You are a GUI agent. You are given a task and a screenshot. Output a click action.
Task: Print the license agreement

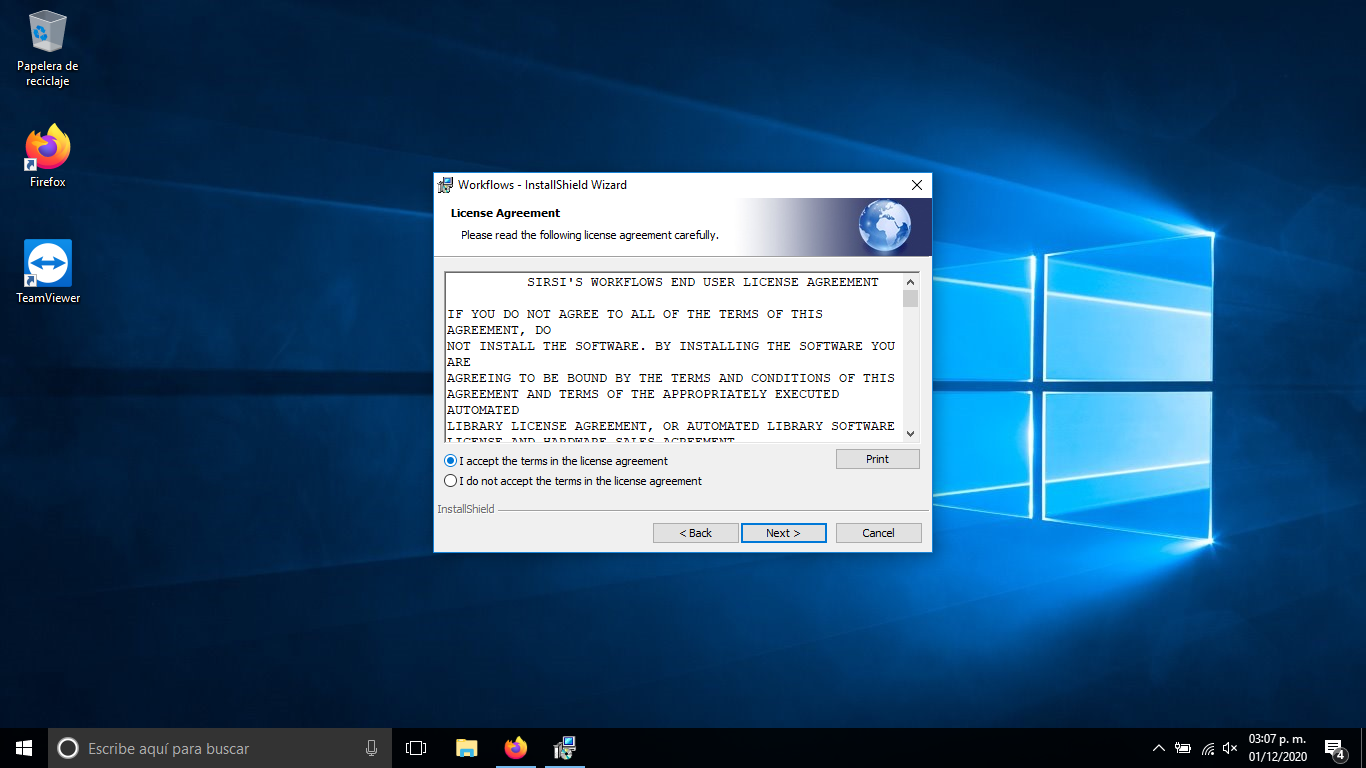click(877, 459)
